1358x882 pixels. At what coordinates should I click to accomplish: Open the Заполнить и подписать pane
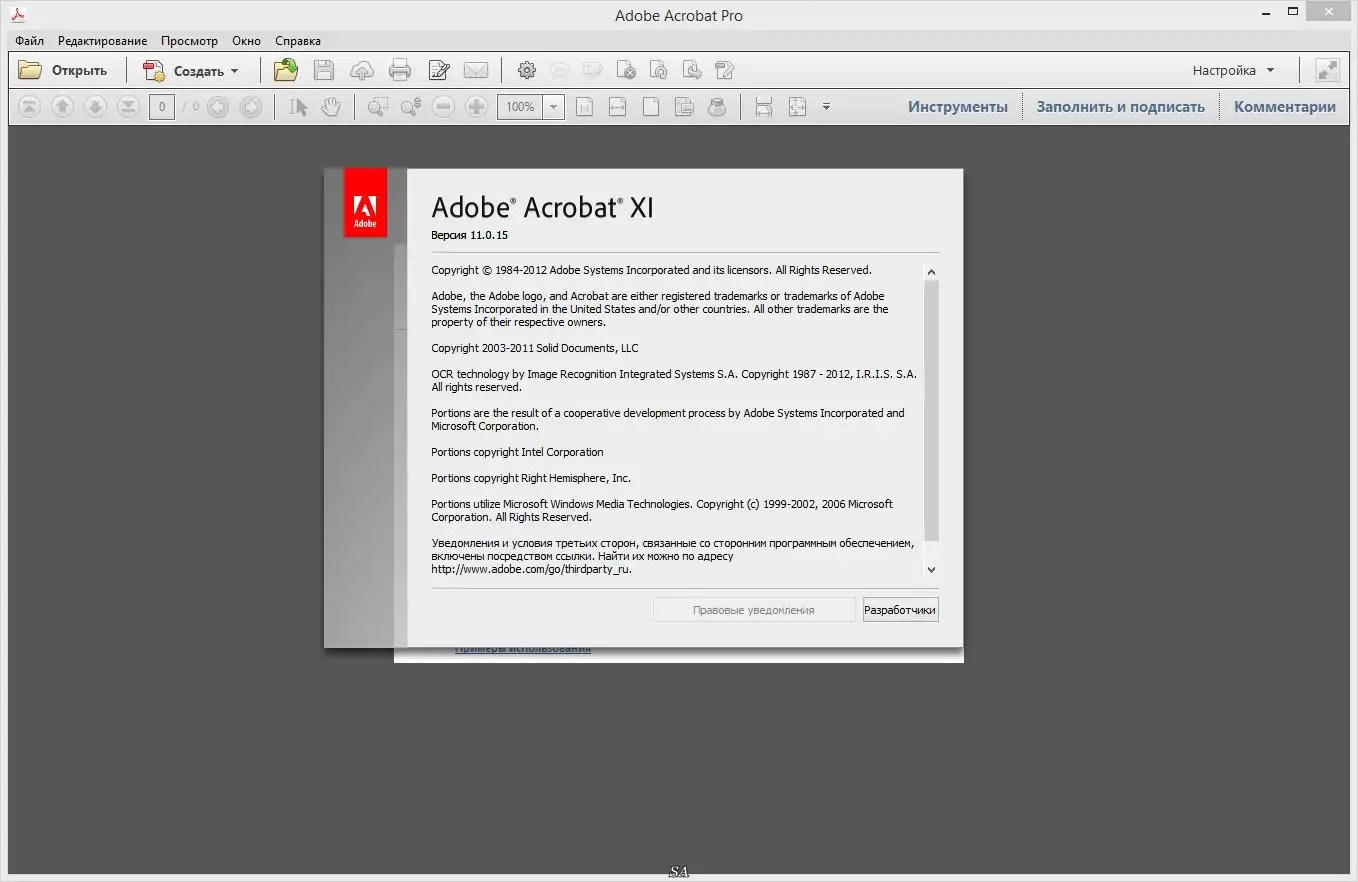click(1121, 106)
